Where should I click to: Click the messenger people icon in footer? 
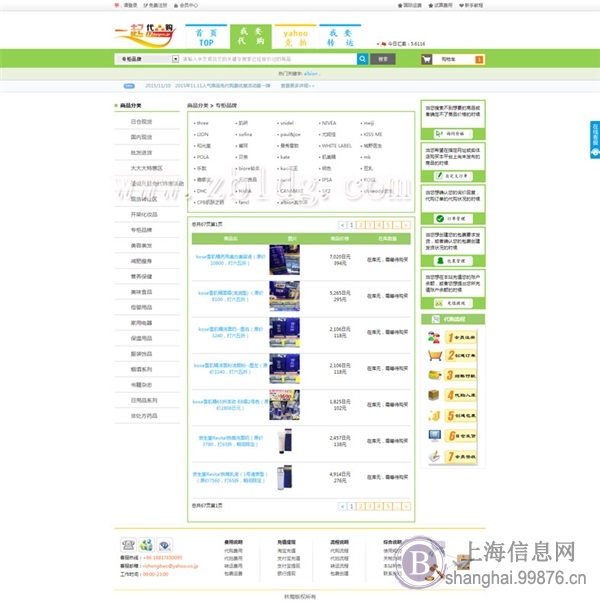(146, 545)
